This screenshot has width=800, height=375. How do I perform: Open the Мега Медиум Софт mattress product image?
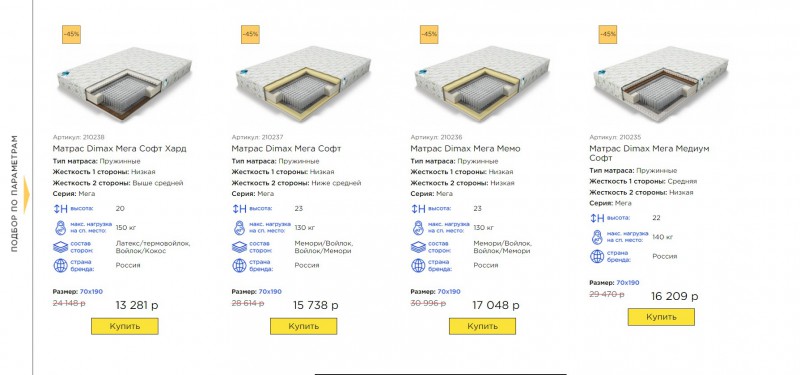(x=661, y=83)
